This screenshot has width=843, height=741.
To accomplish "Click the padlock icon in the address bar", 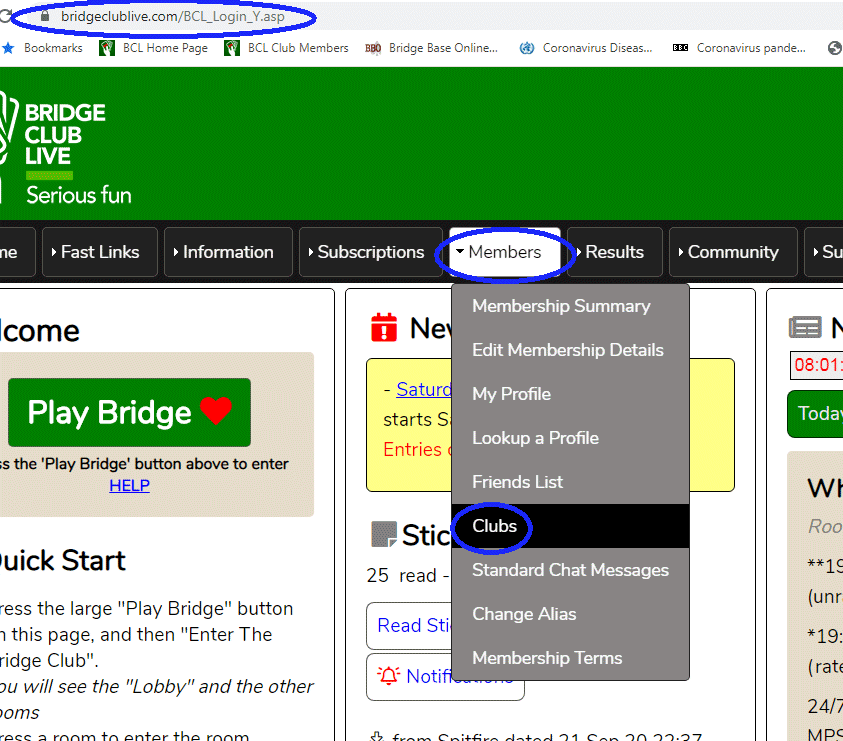I will (x=42, y=17).
